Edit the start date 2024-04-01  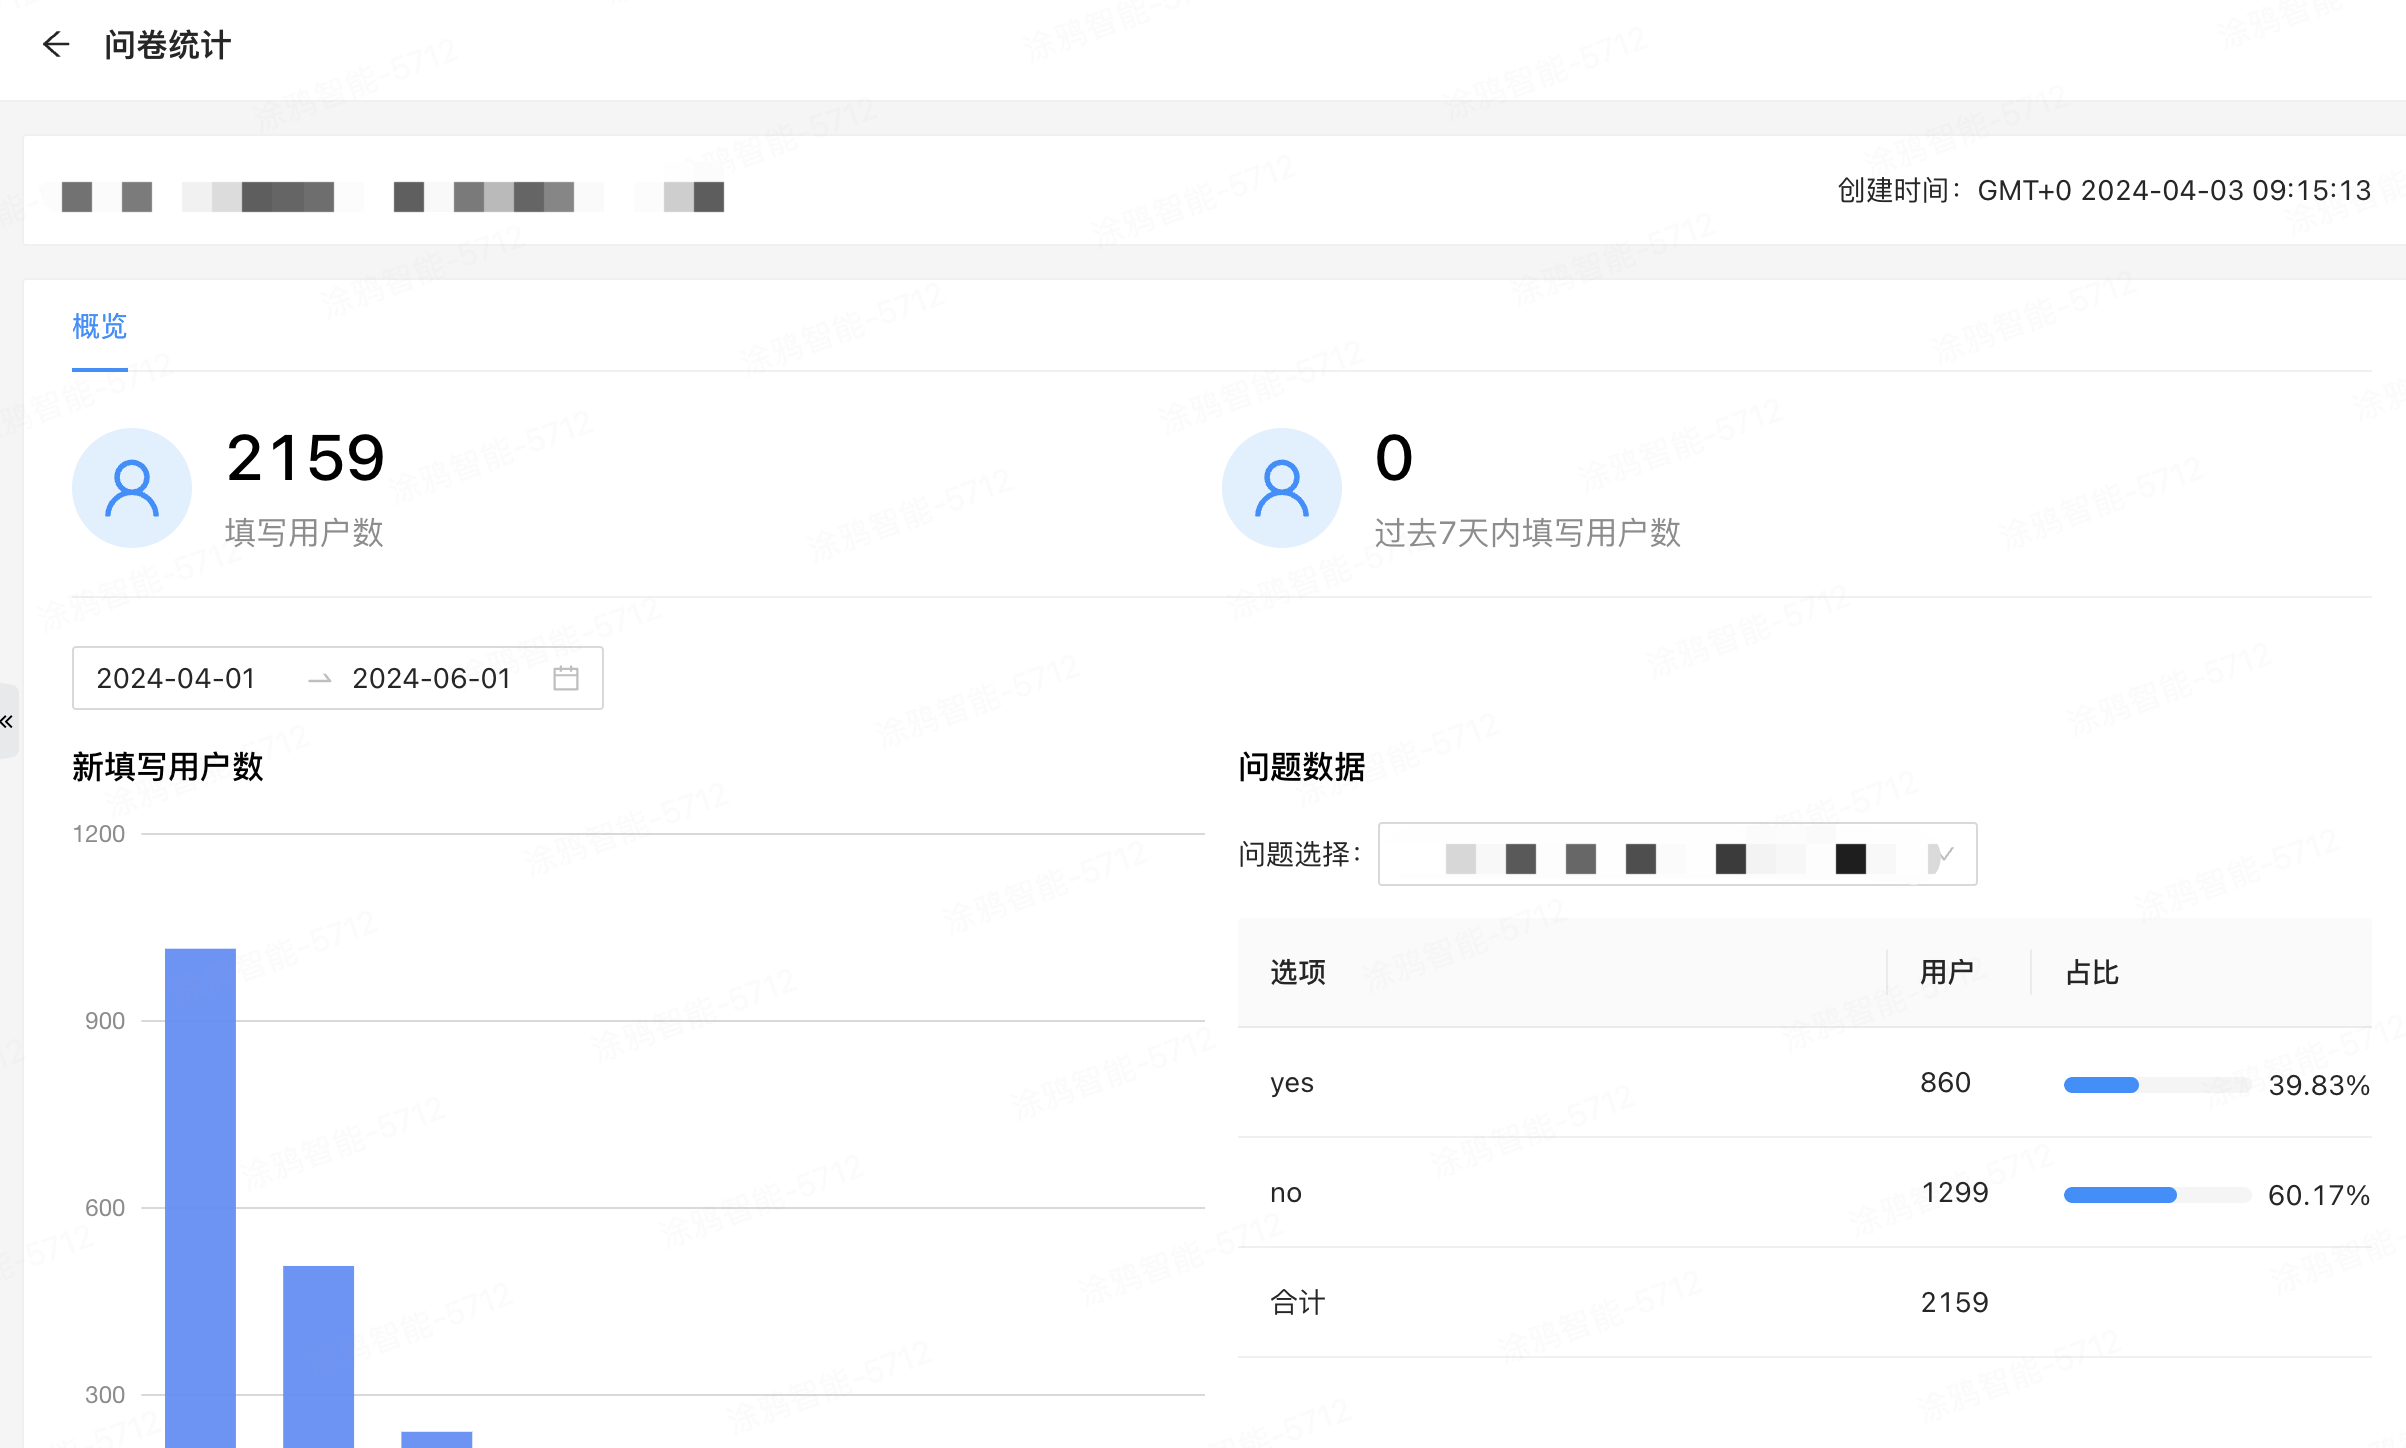coord(176,678)
